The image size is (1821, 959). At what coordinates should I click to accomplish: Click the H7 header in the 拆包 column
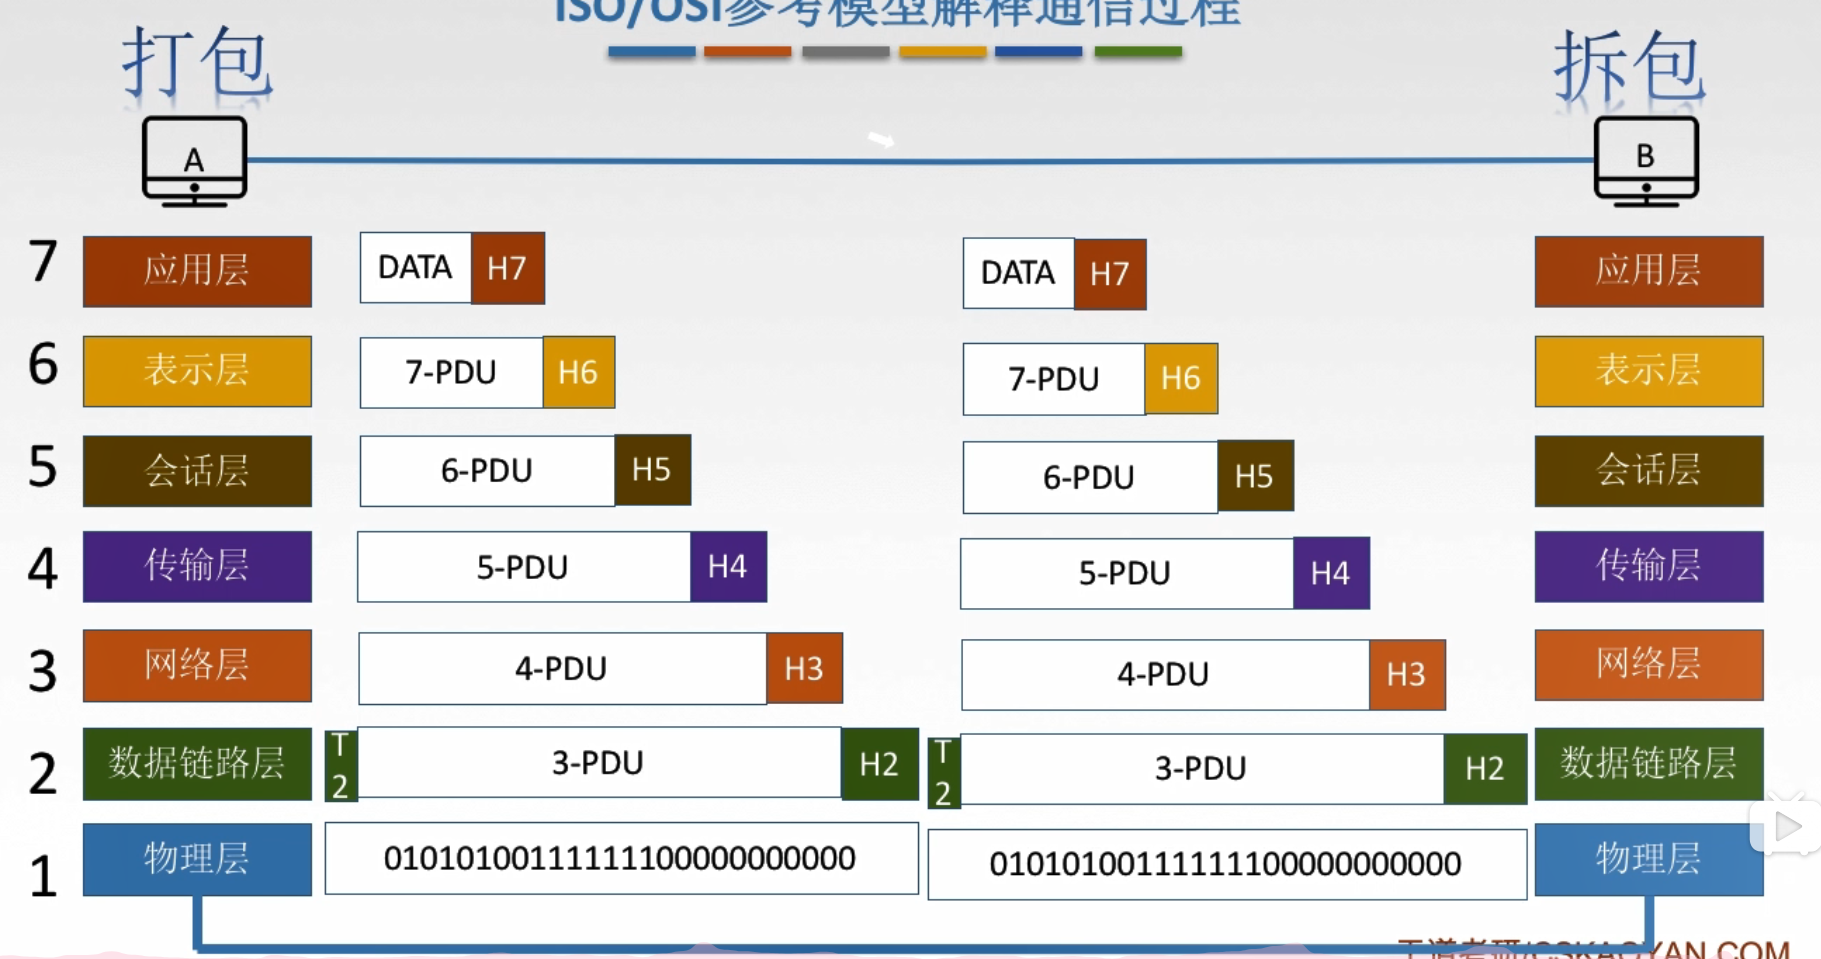point(1110,274)
